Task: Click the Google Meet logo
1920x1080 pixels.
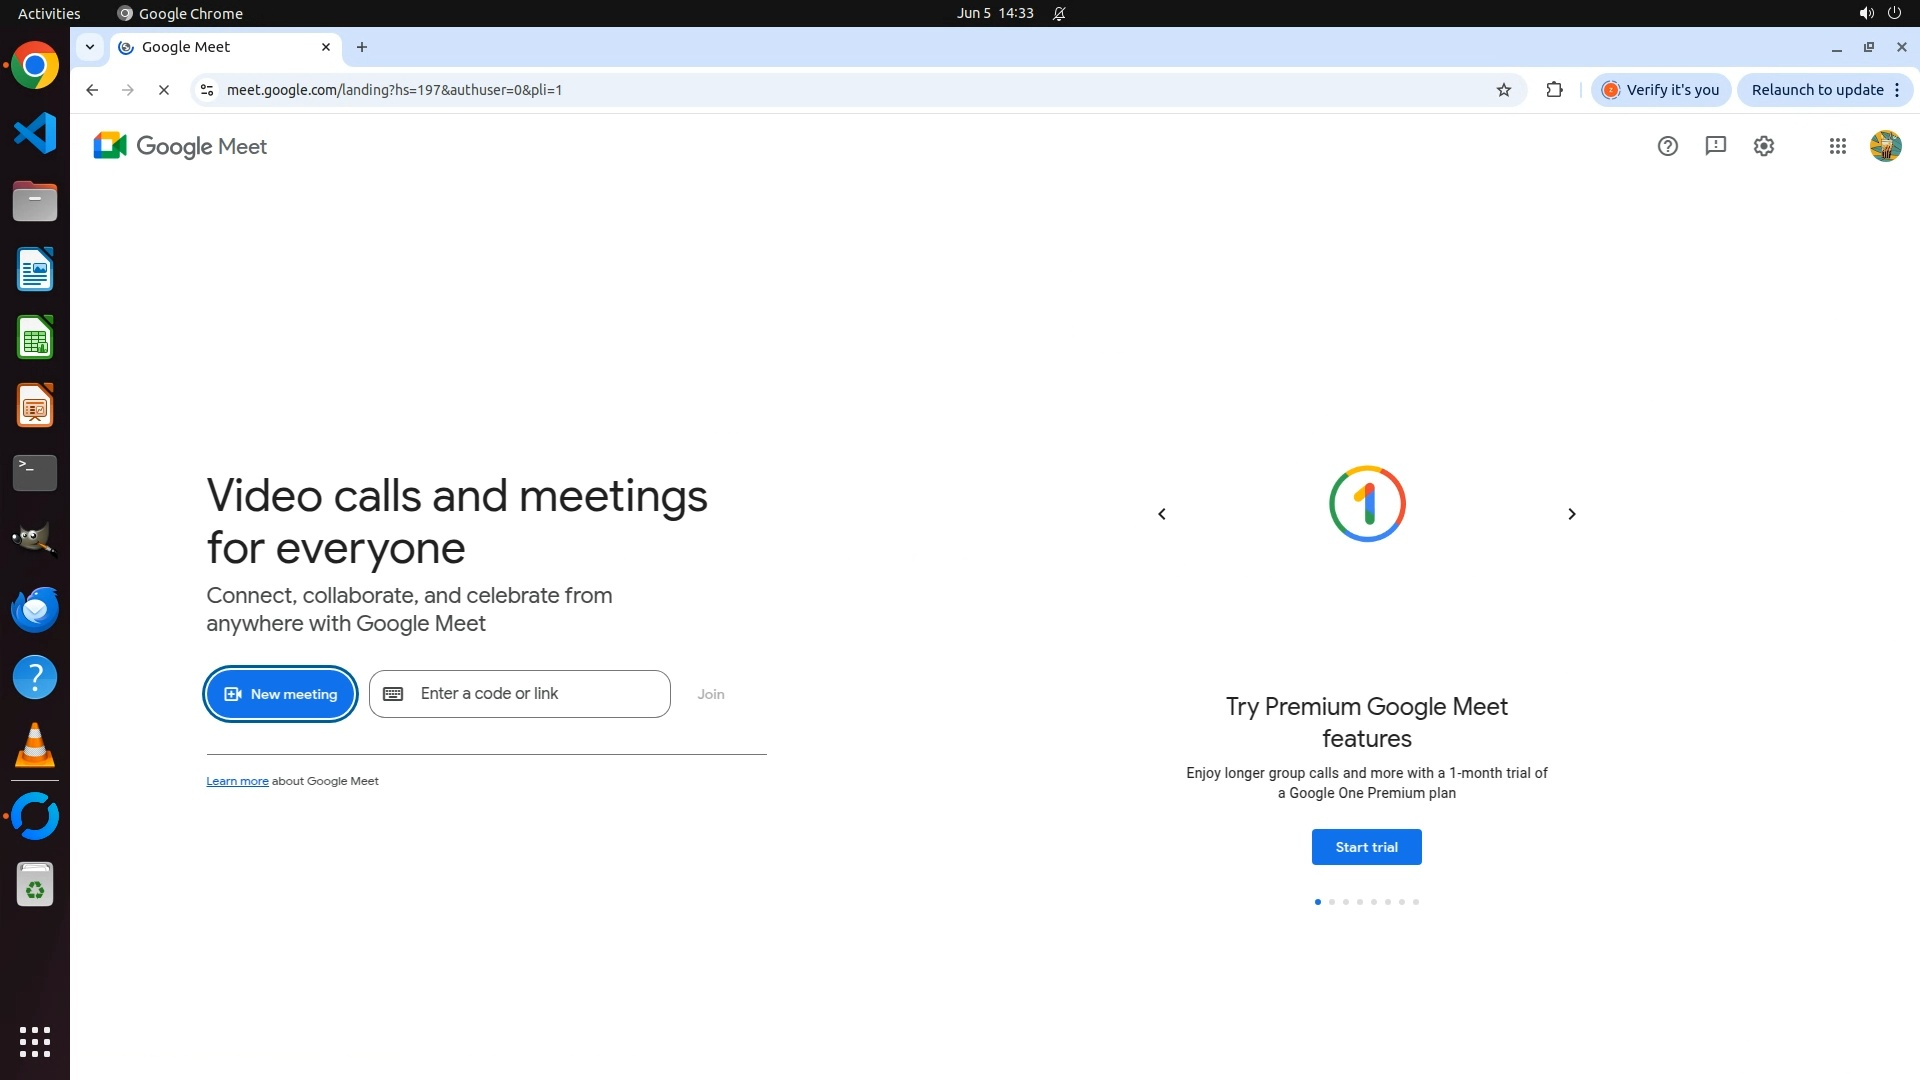Action: (180, 146)
